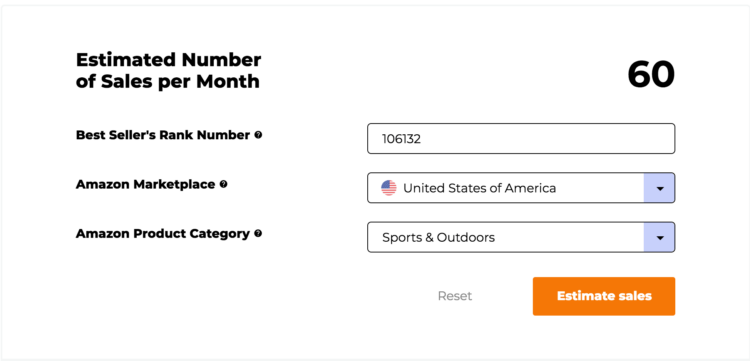Viewport: 750px width, 361px height.
Task: Click the Estimated Number heading line
Action: [x=168, y=60]
